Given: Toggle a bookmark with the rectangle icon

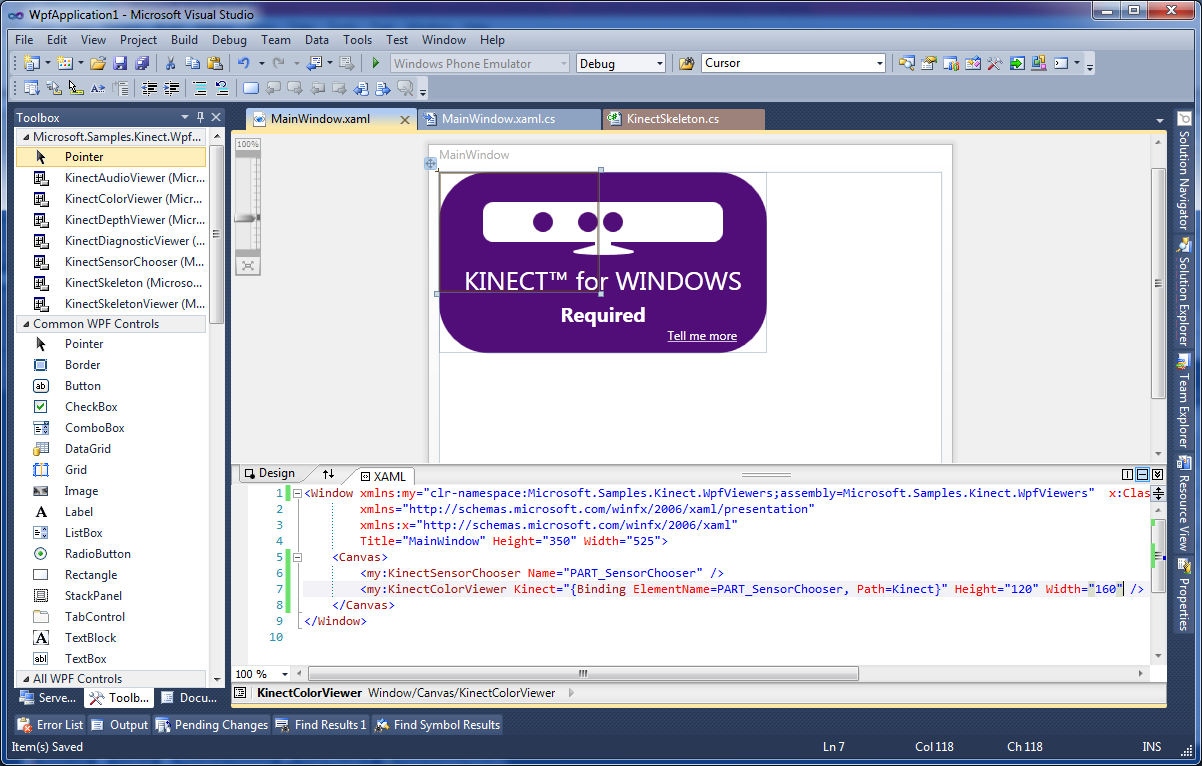Looking at the screenshot, I should [x=251, y=88].
